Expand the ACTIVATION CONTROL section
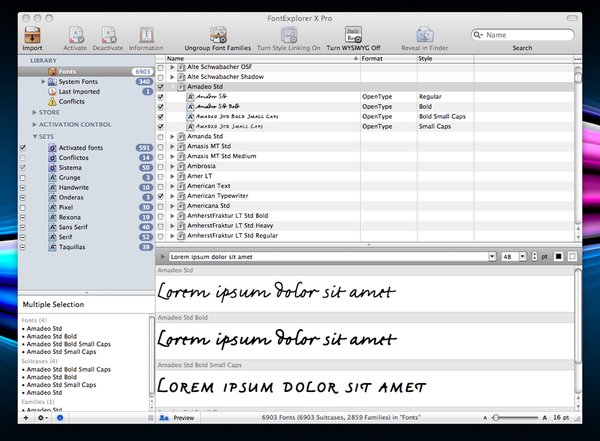 point(34,125)
